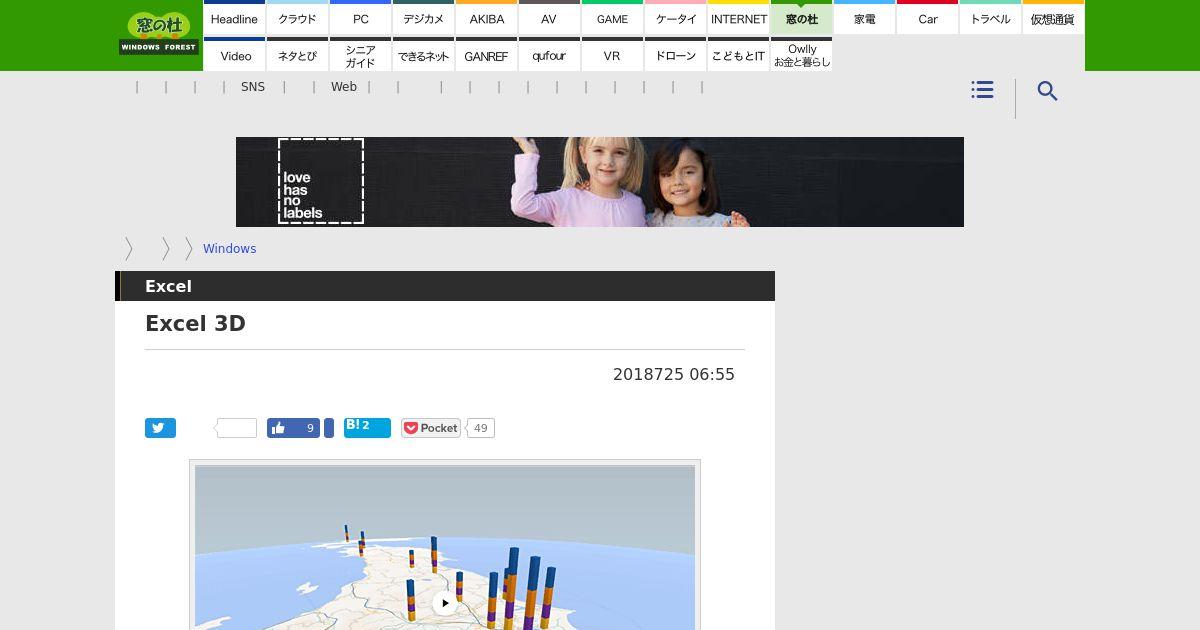The width and height of the screenshot is (1200, 630).
Task: Click the Pocket count bubble showing 49
Action: point(481,428)
